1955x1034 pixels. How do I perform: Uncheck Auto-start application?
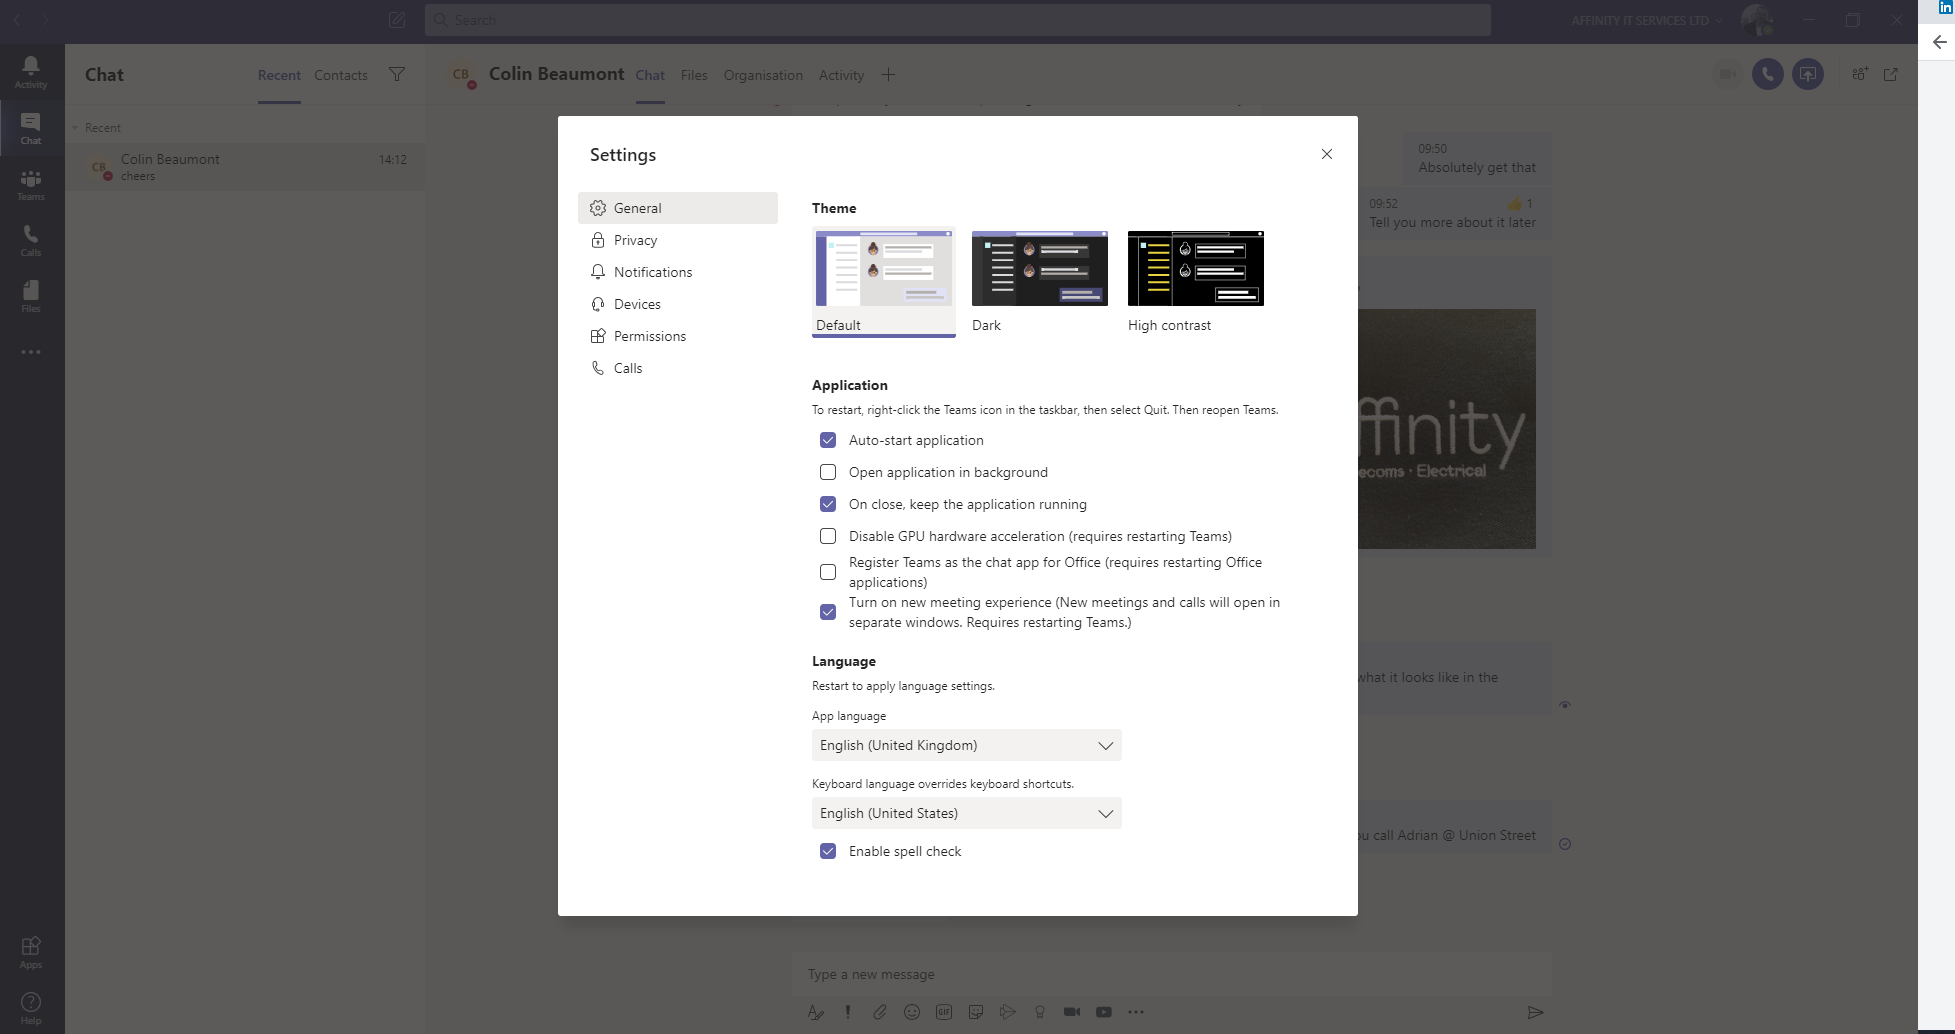coord(828,440)
